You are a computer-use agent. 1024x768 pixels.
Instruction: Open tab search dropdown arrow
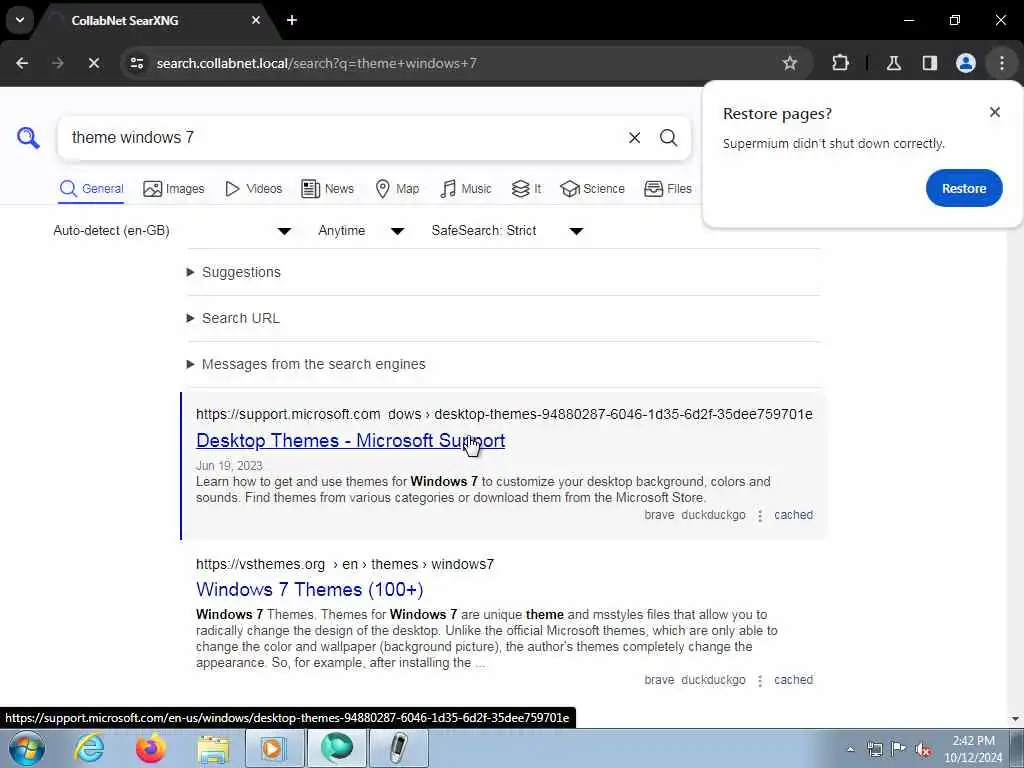click(20, 20)
